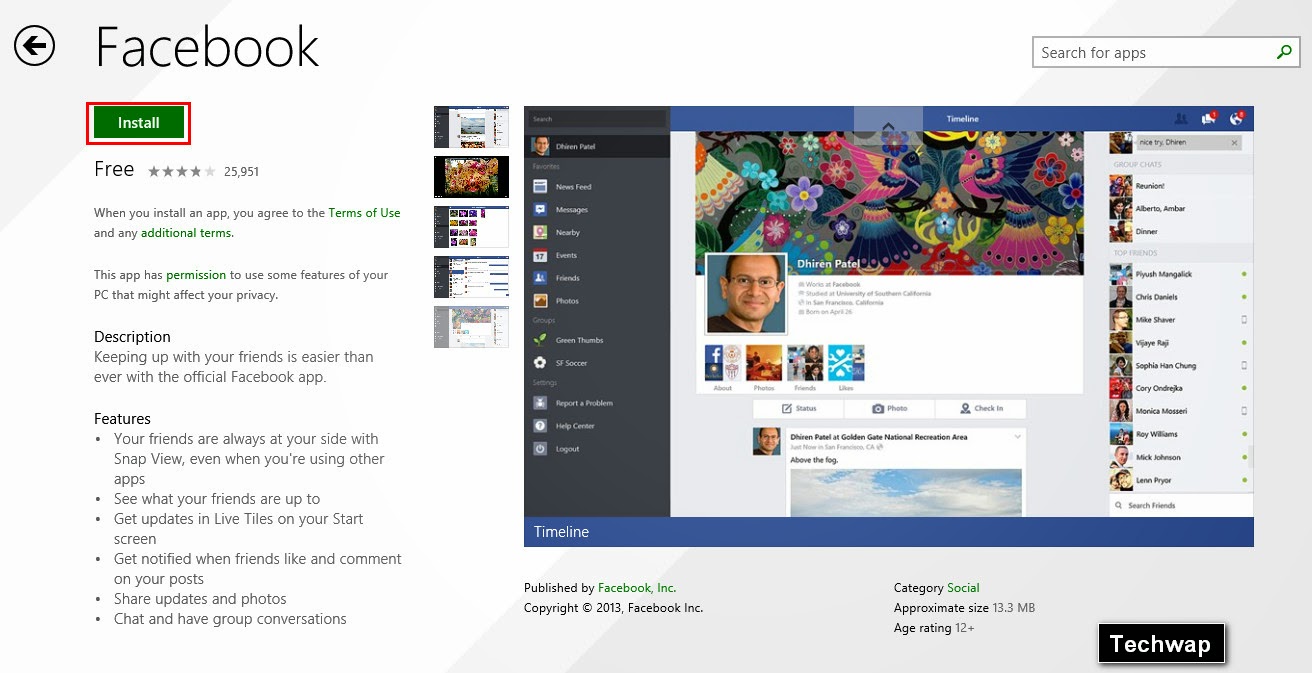This screenshot has width=1312, height=673.
Task: Click the green Install button
Action: coord(139,123)
